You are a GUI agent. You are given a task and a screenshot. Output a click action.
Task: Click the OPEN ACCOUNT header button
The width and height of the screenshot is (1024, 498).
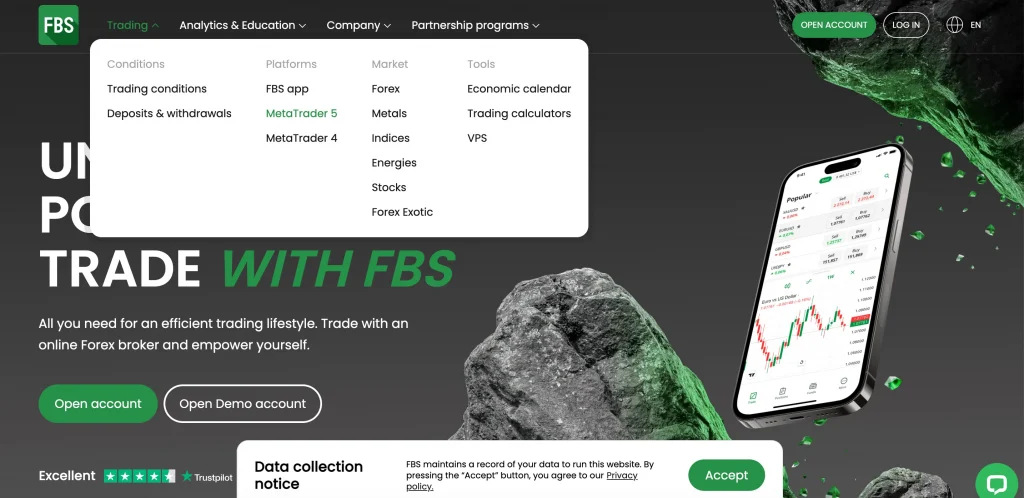tap(834, 25)
